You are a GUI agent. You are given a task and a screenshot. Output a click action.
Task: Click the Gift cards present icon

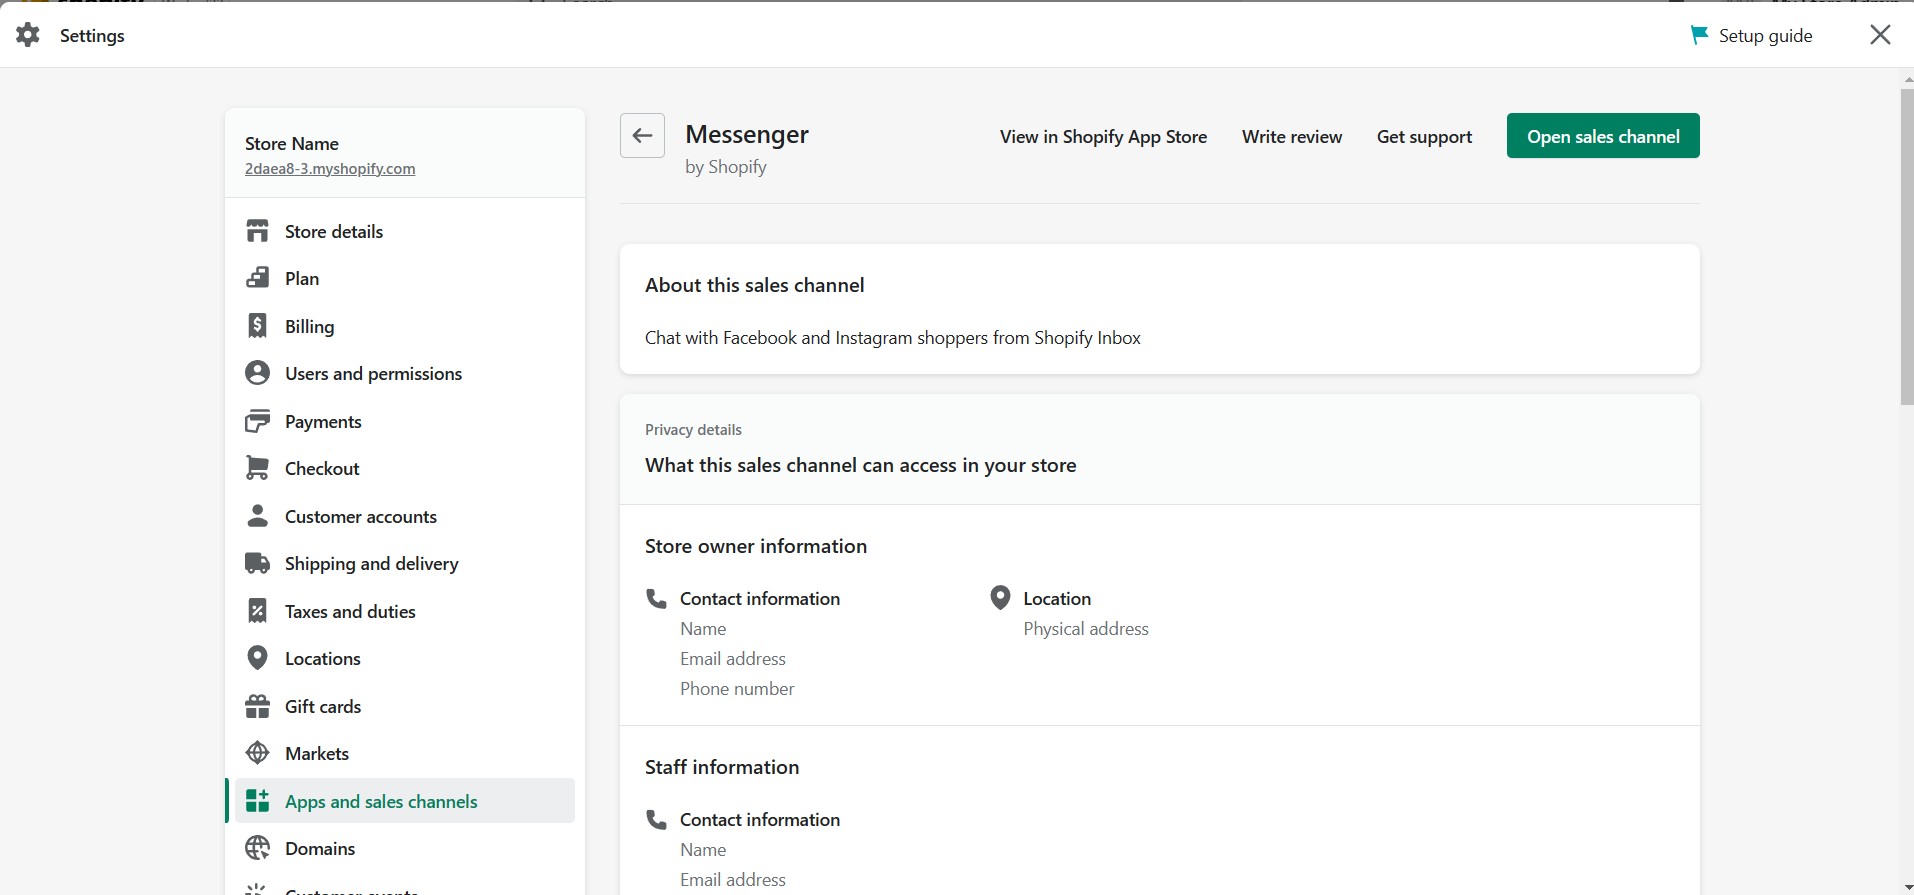pyautogui.click(x=257, y=706)
